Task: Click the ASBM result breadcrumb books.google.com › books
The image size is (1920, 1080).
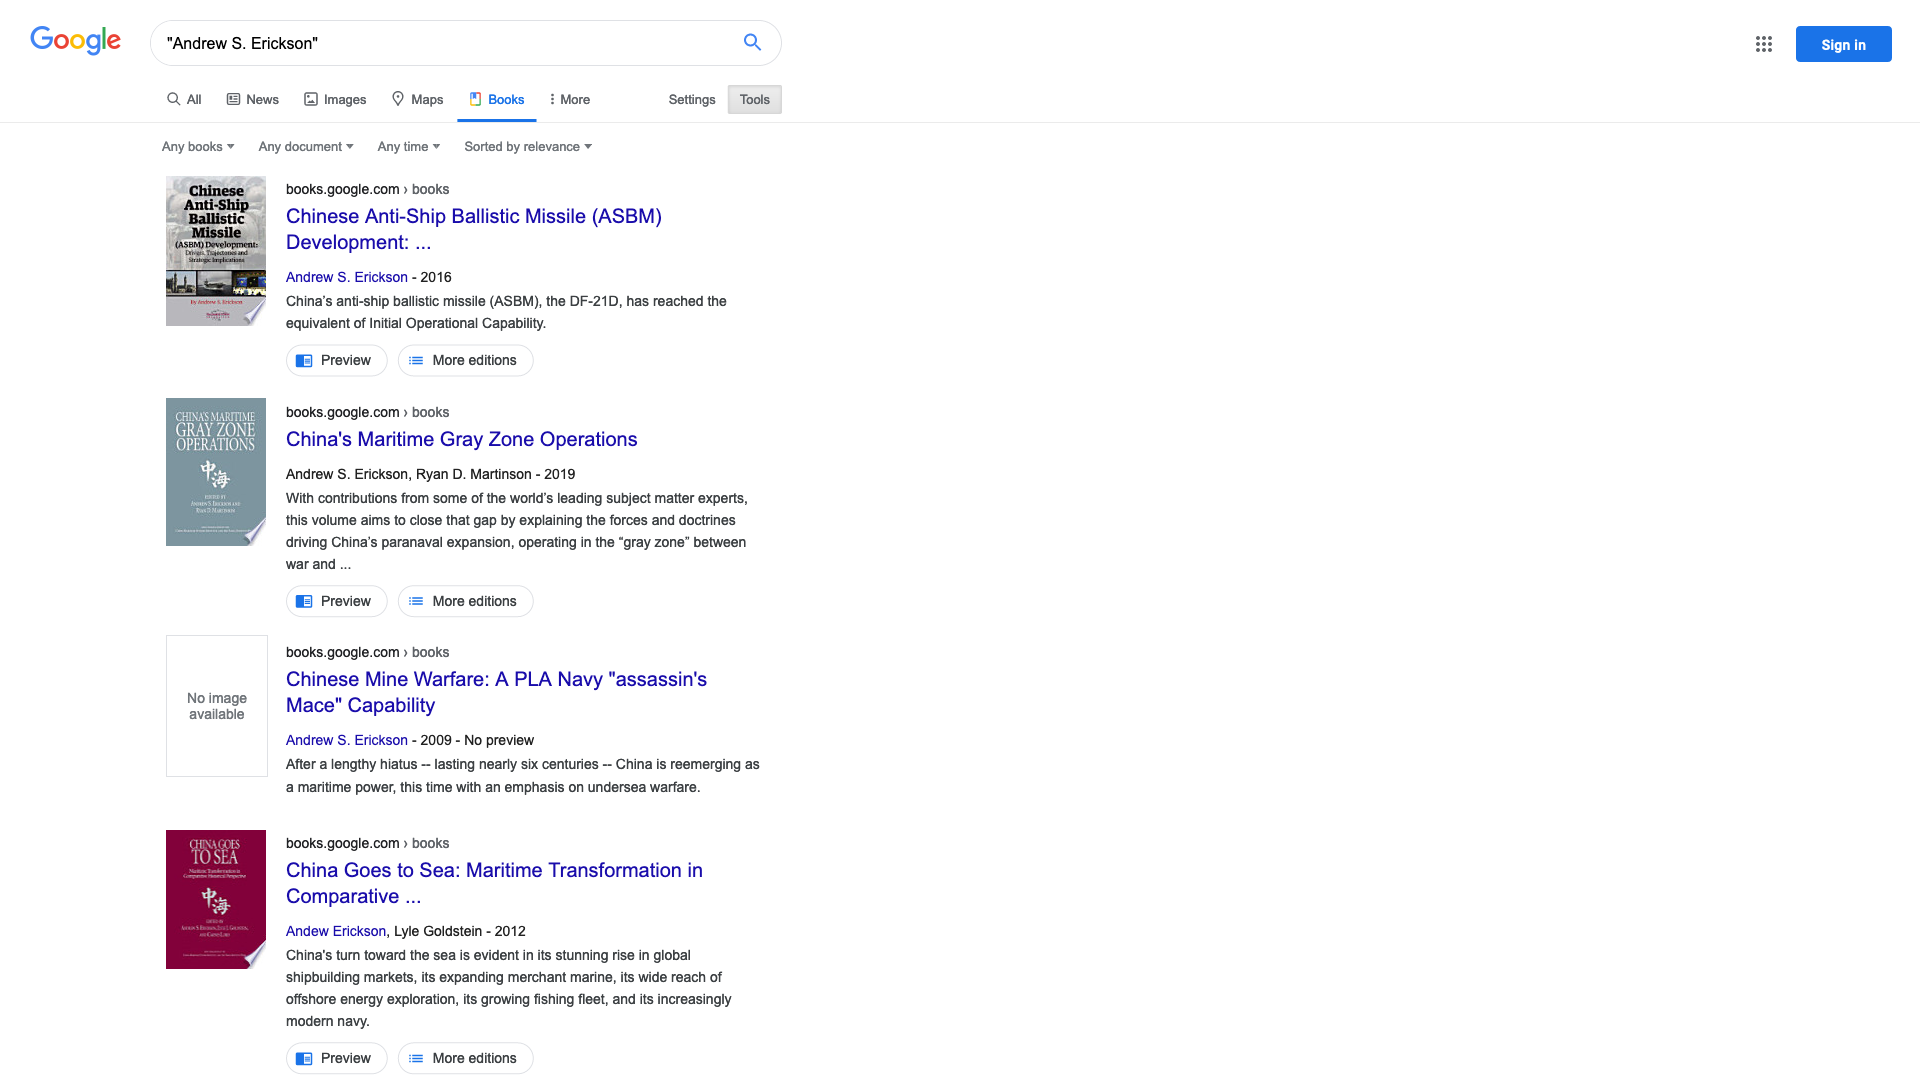Action: [367, 189]
